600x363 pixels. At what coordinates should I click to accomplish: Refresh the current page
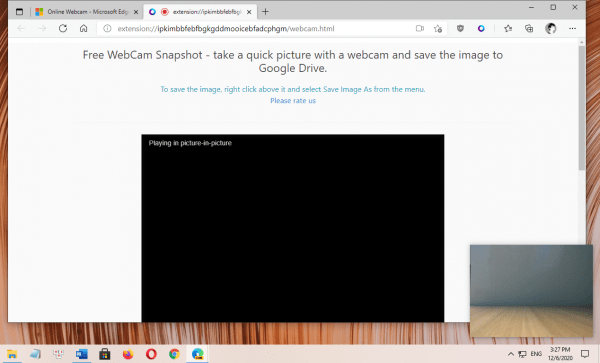63,28
